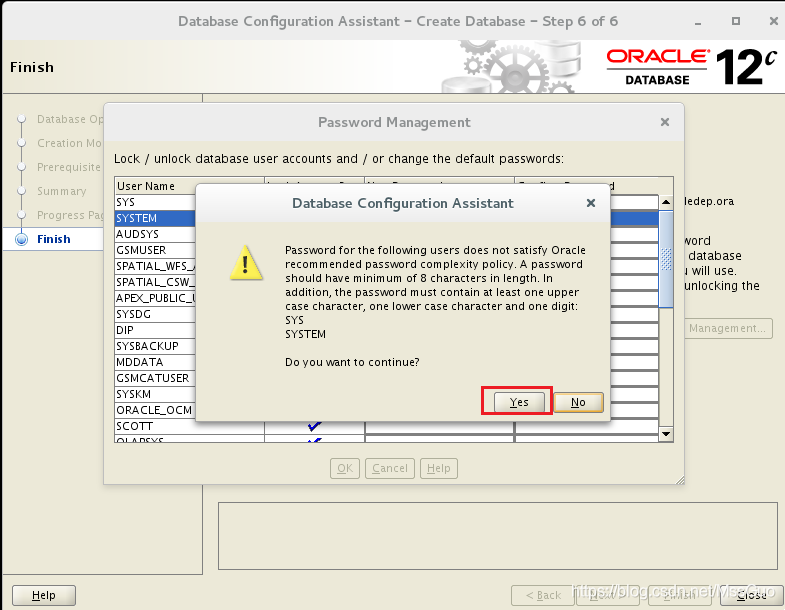Toggle the lock checkmark for SCOTT account
Viewport: 785px width, 610px height.
click(314, 426)
